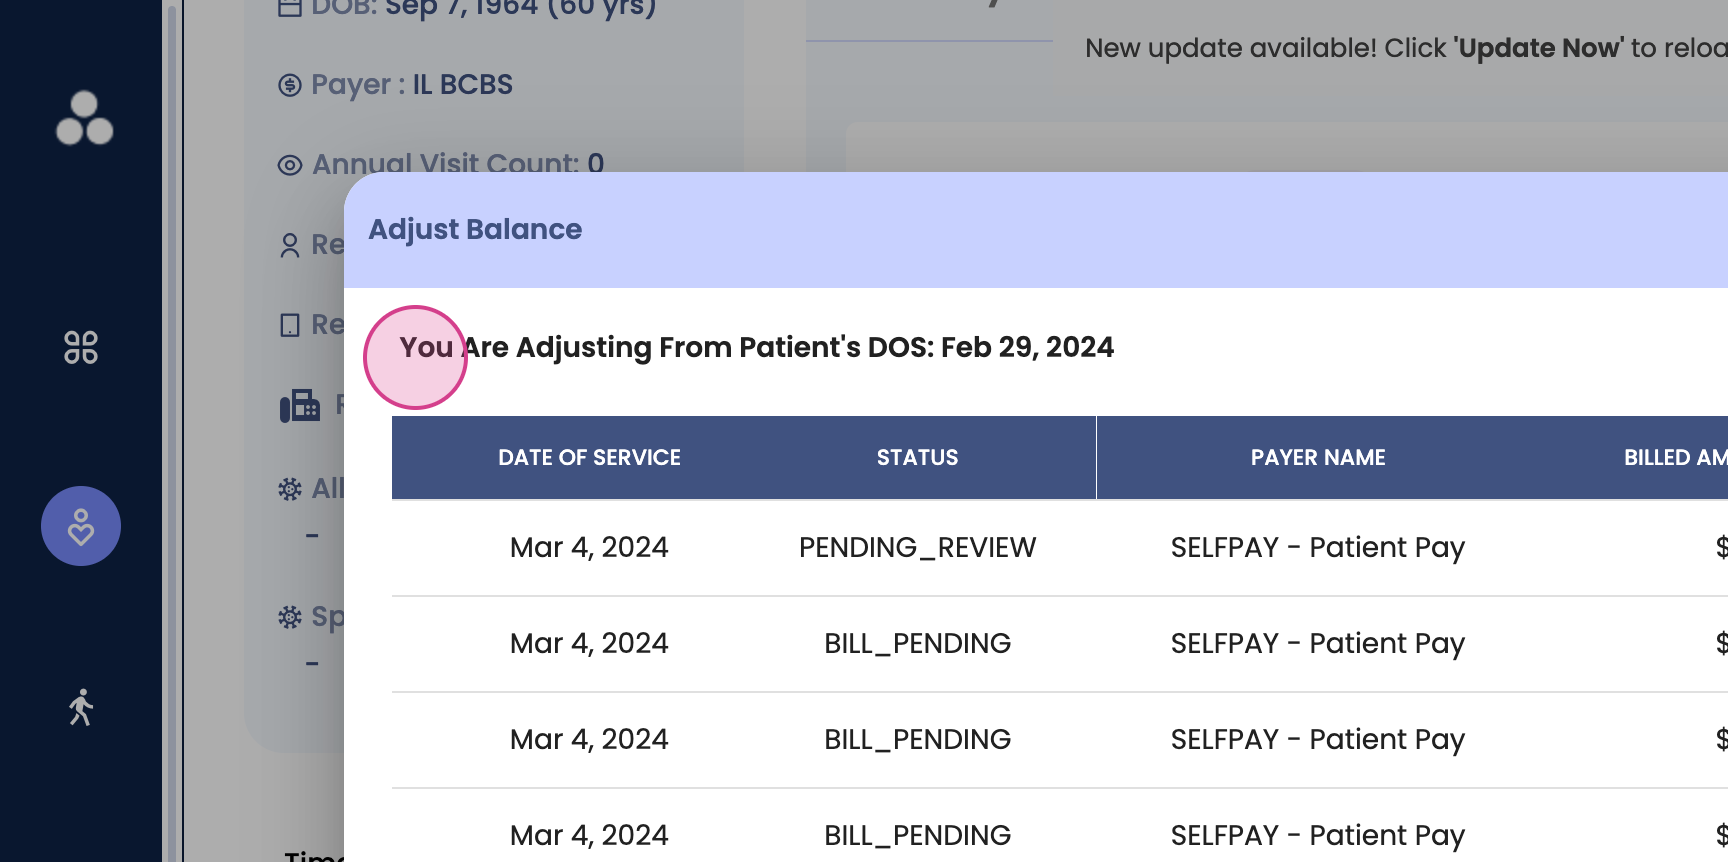Click the Status column header

(x=917, y=458)
